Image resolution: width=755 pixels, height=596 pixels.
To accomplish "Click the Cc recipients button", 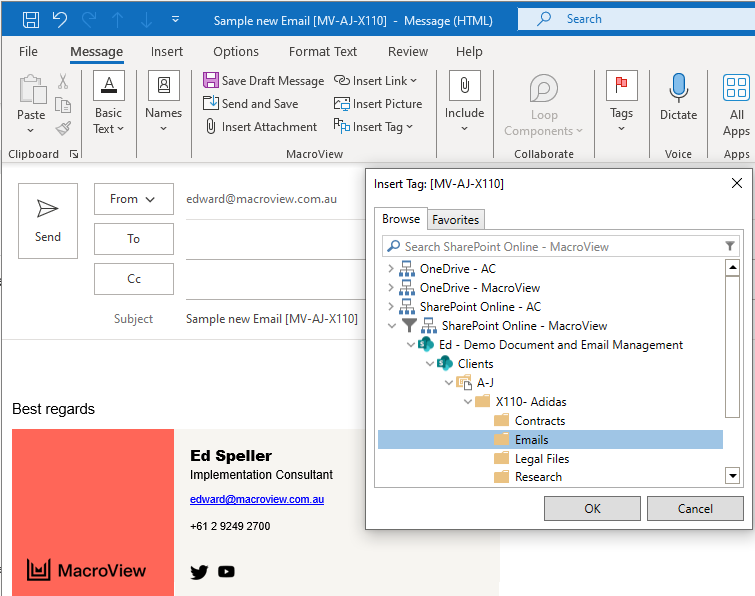I will [133, 279].
